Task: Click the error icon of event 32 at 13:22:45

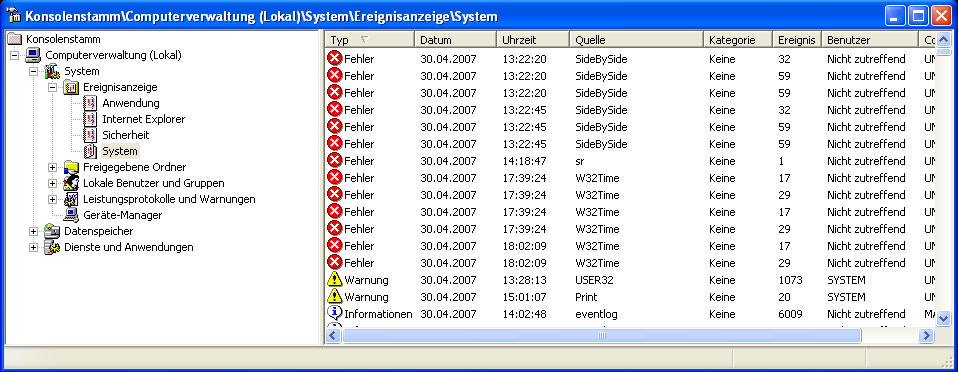Action: tap(335, 110)
